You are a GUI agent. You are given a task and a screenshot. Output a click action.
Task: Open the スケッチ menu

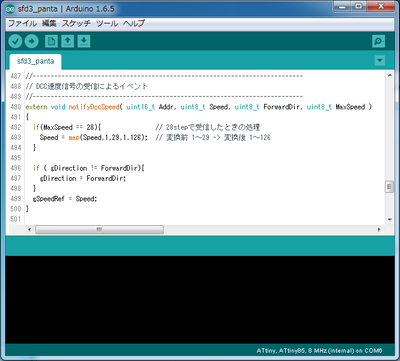click(76, 23)
